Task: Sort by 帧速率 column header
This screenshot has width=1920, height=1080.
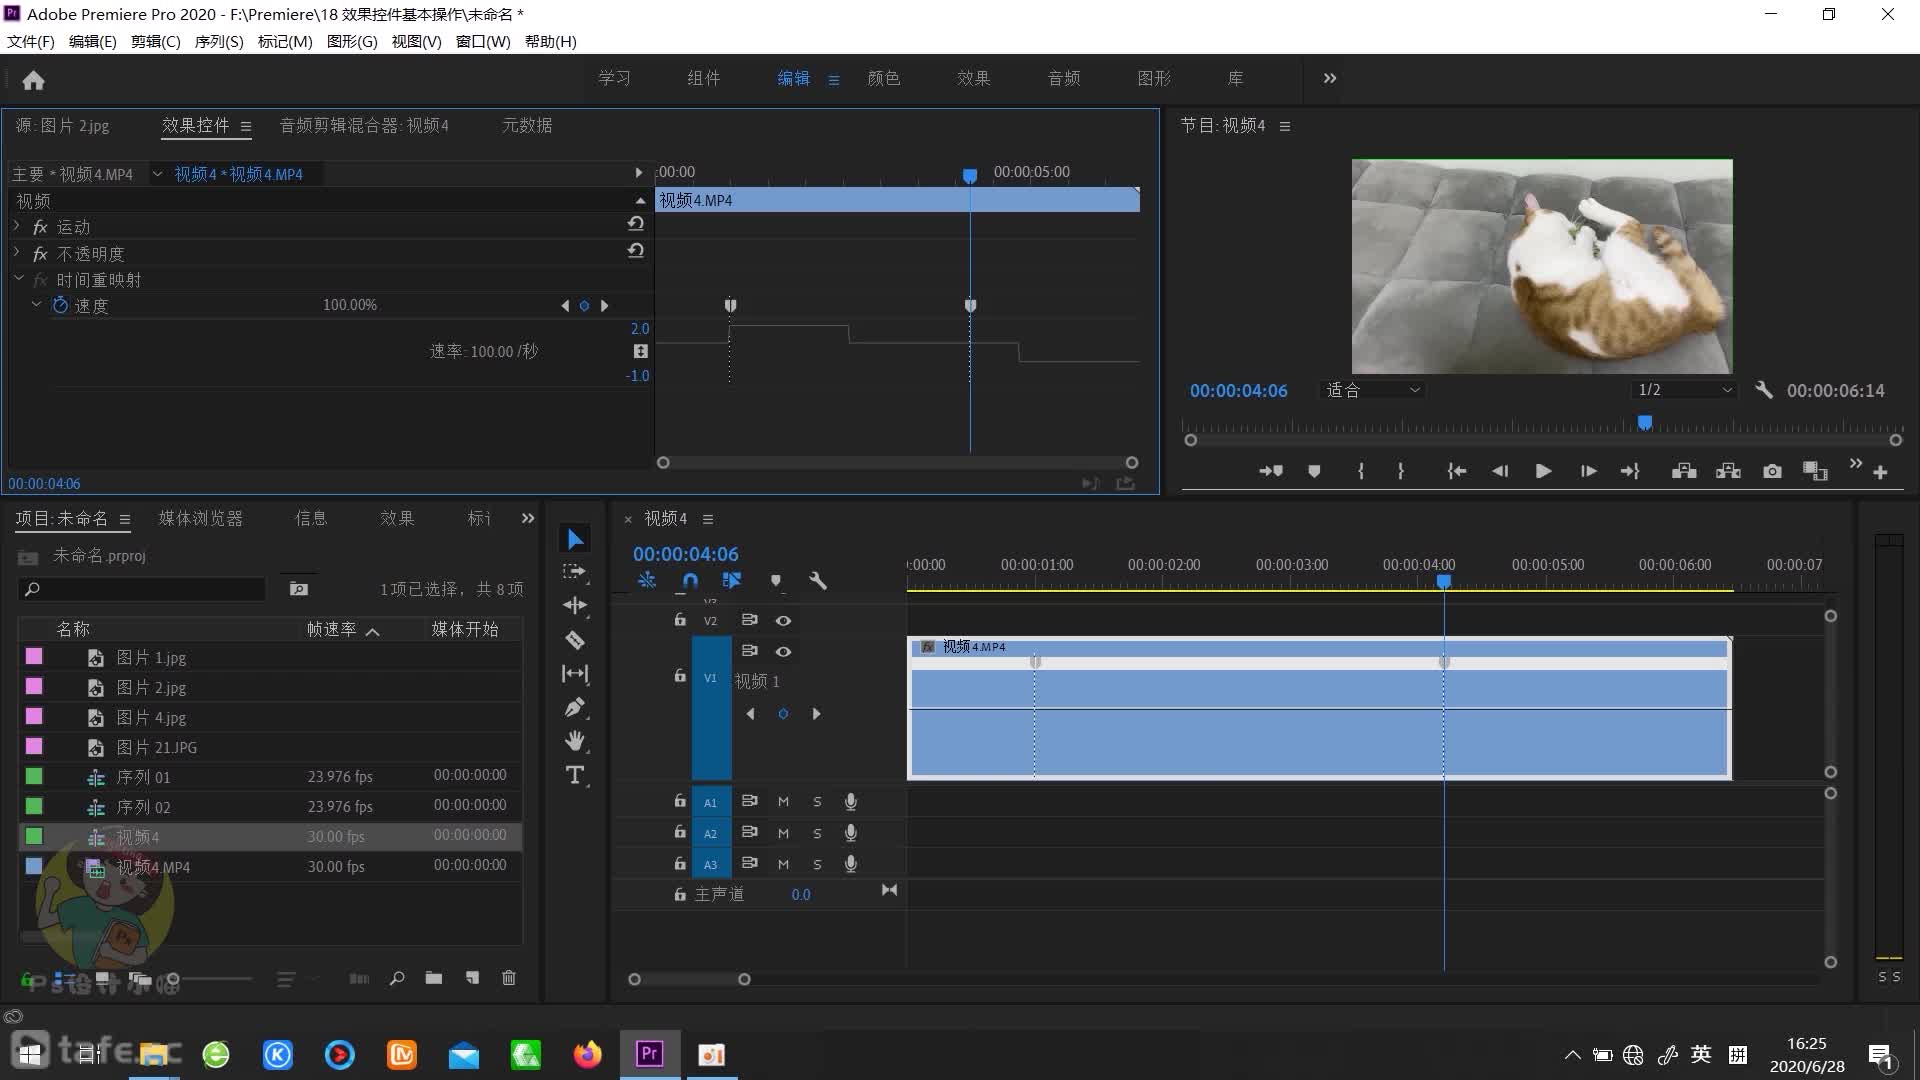Action: 332,629
